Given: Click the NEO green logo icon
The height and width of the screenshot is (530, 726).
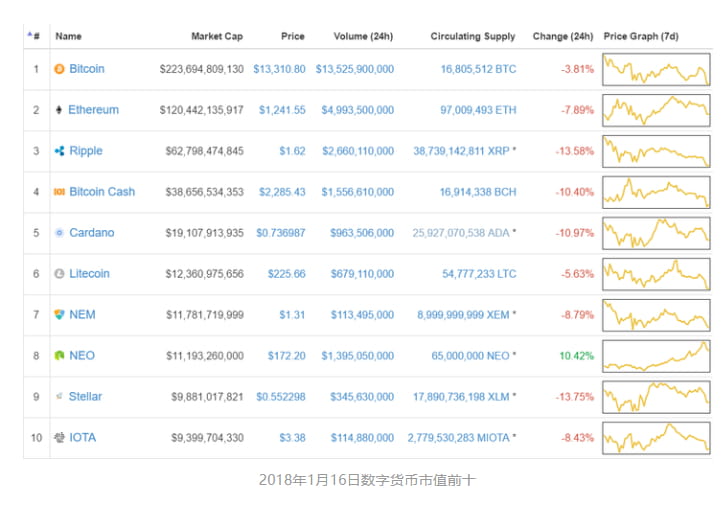Looking at the screenshot, I should pyautogui.click(x=59, y=355).
